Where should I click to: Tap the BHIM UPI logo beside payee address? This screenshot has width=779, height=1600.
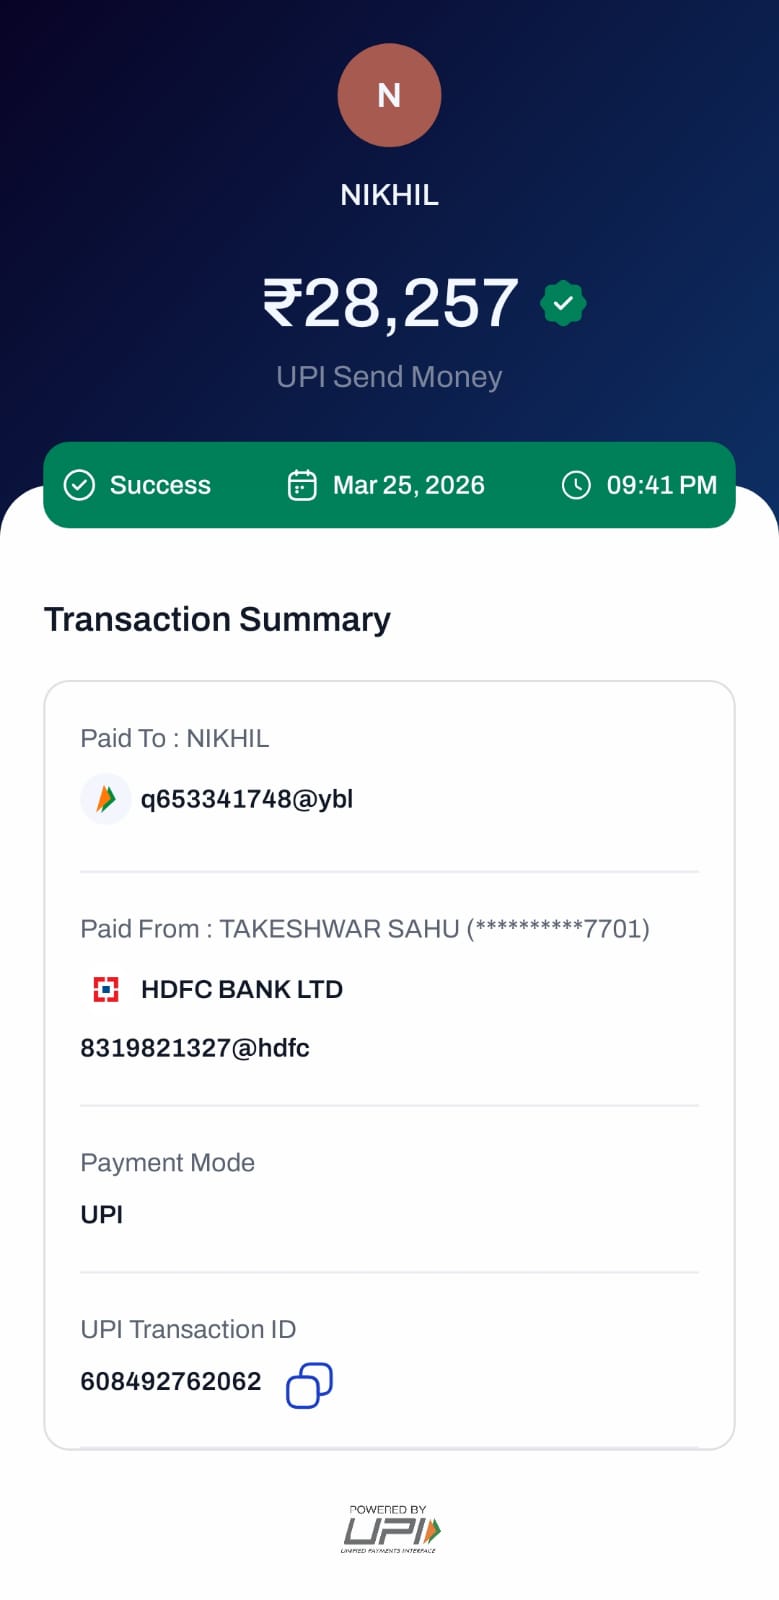click(x=106, y=799)
